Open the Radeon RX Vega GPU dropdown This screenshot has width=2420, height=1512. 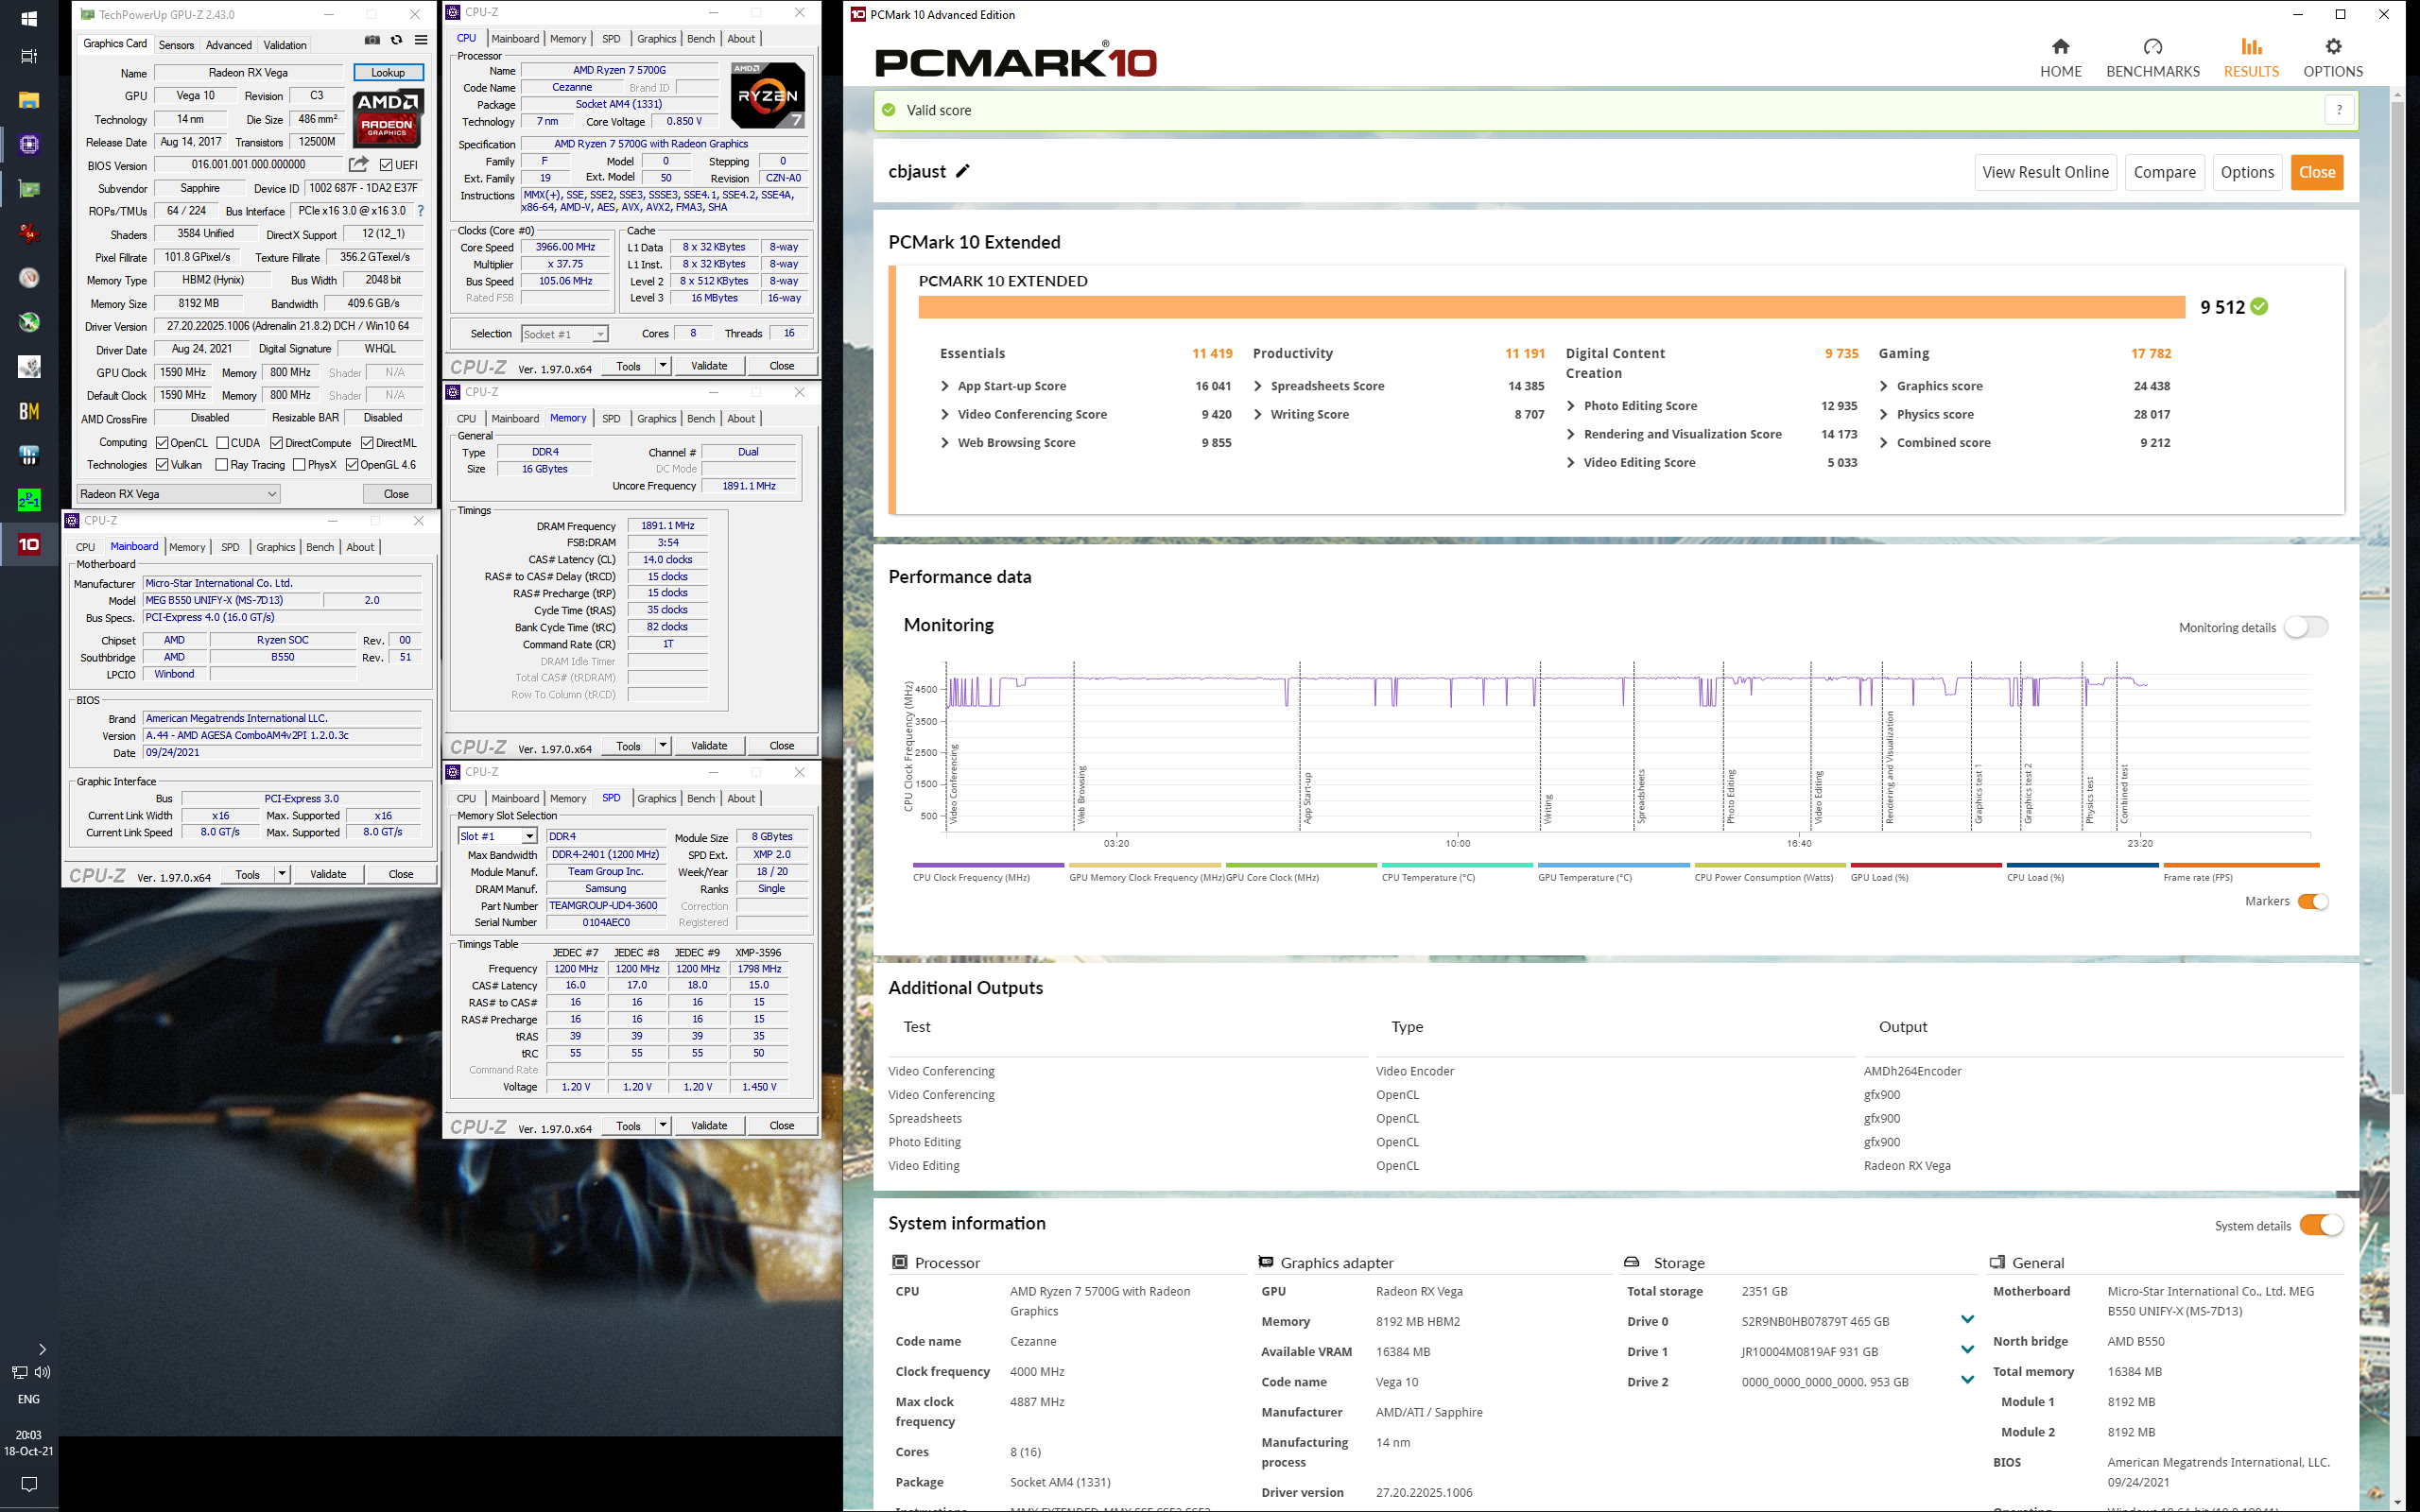coord(178,493)
